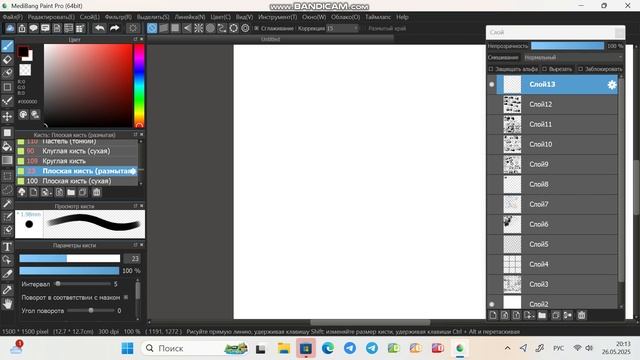Enable the circle snap guide

pos(210,28)
